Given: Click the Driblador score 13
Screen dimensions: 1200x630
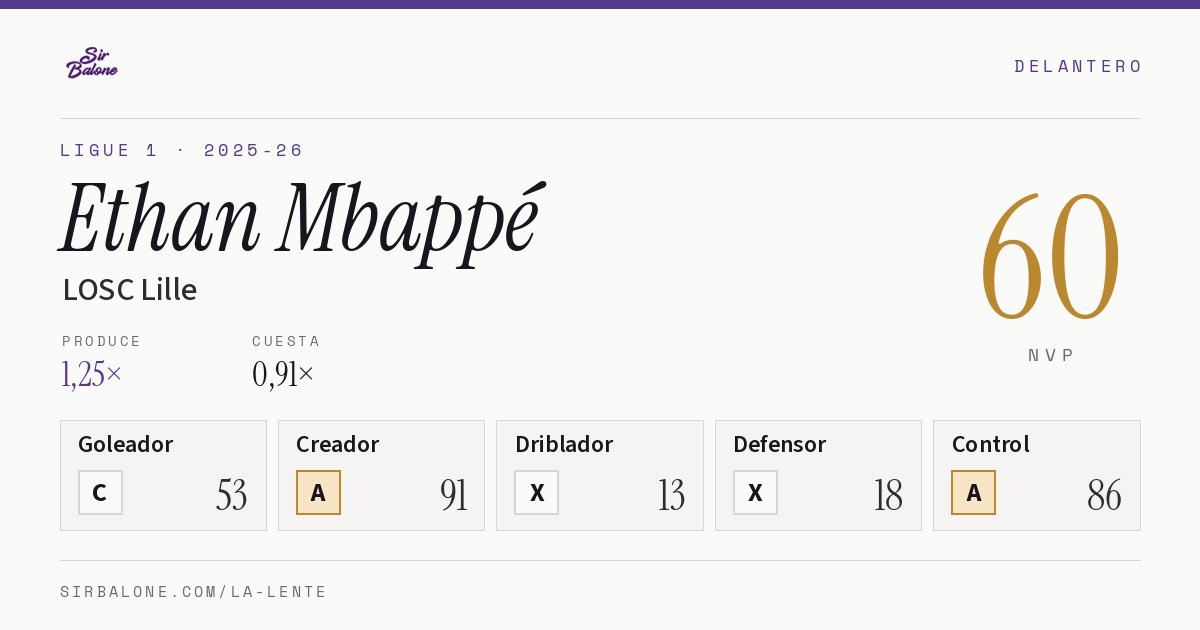Looking at the screenshot, I should [x=671, y=495].
